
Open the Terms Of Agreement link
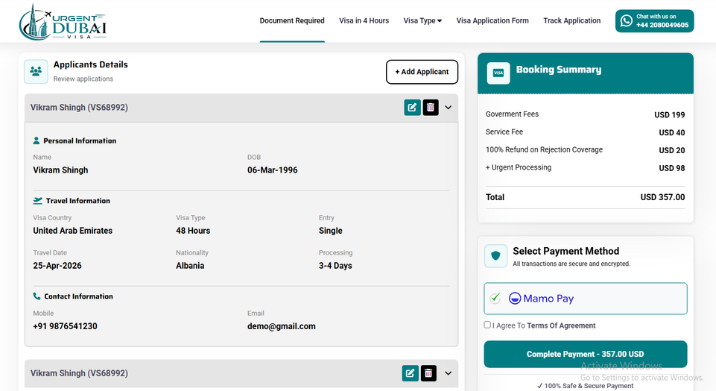point(561,326)
